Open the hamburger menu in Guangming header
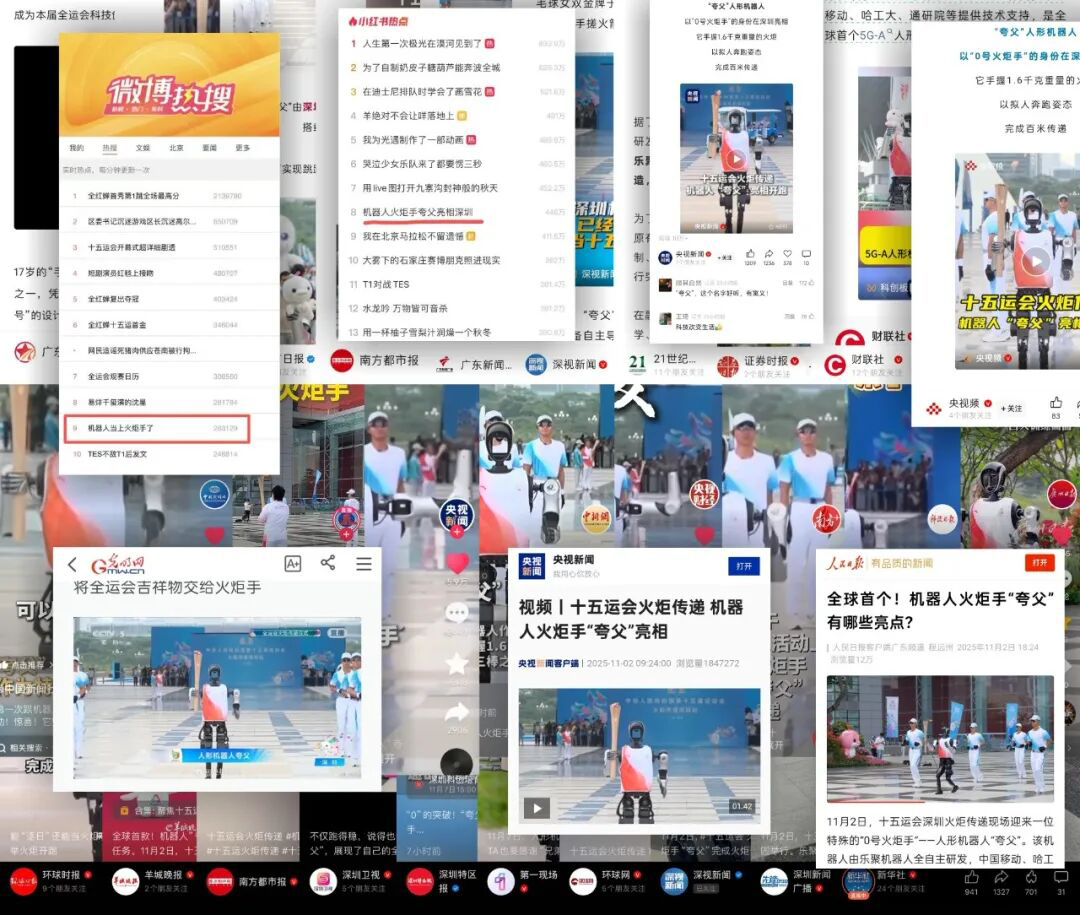1080x915 pixels. (x=364, y=564)
